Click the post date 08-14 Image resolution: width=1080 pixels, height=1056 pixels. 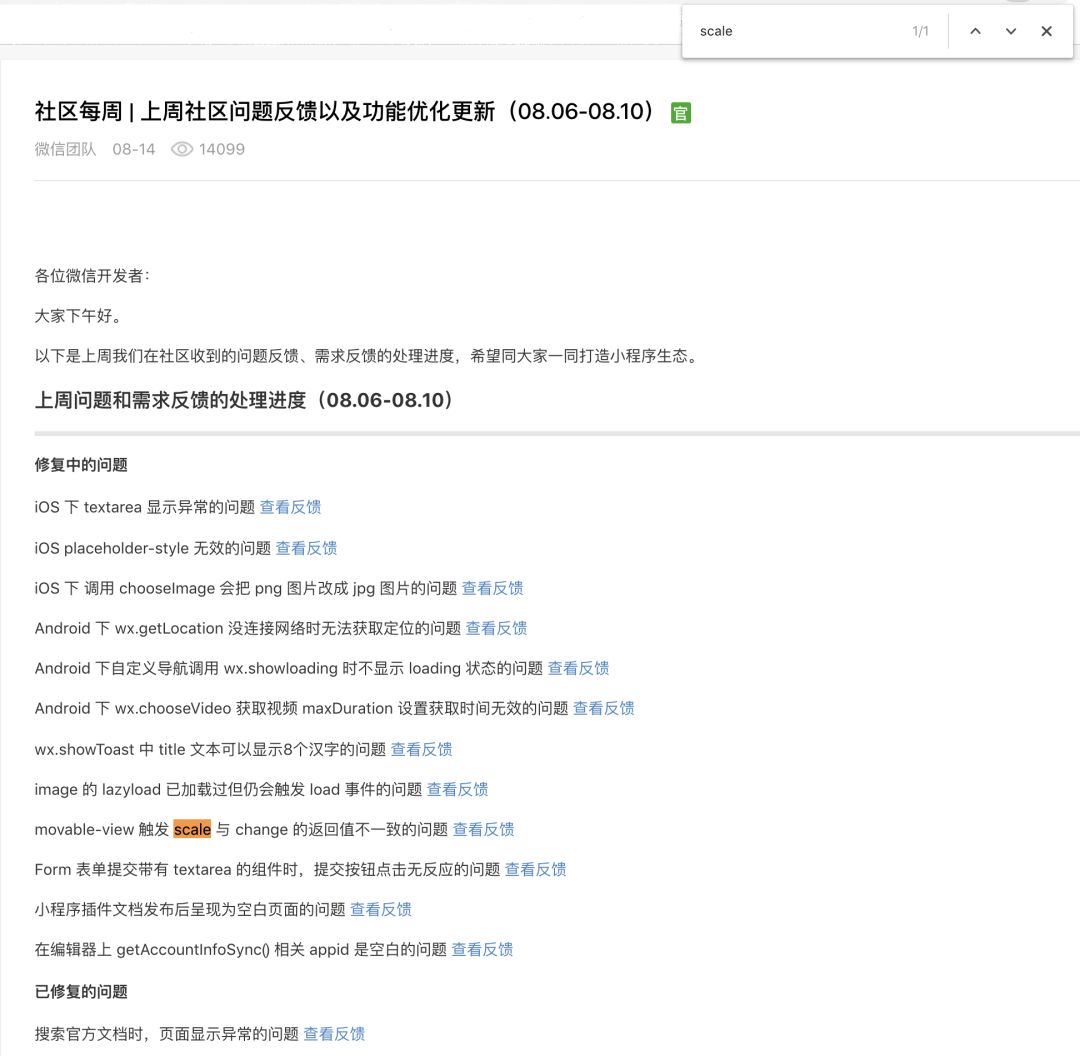134,149
